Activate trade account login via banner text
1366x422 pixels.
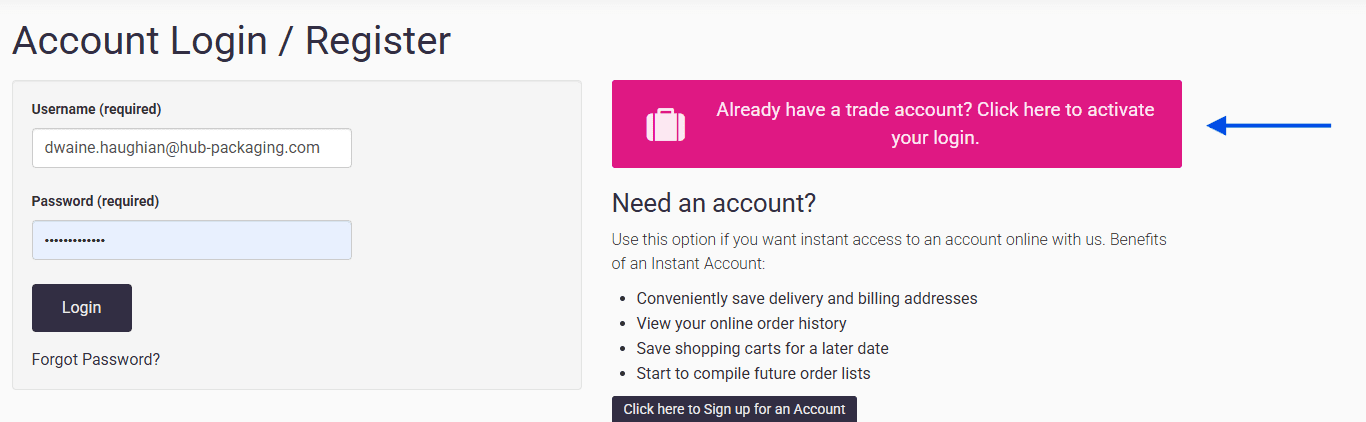point(935,123)
